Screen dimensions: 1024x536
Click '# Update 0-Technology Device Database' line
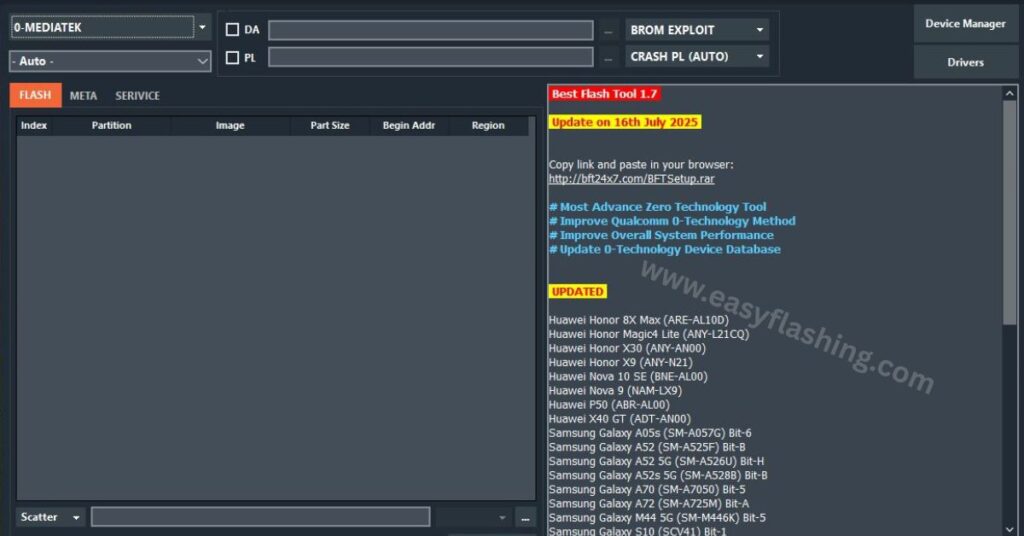coord(665,249)
